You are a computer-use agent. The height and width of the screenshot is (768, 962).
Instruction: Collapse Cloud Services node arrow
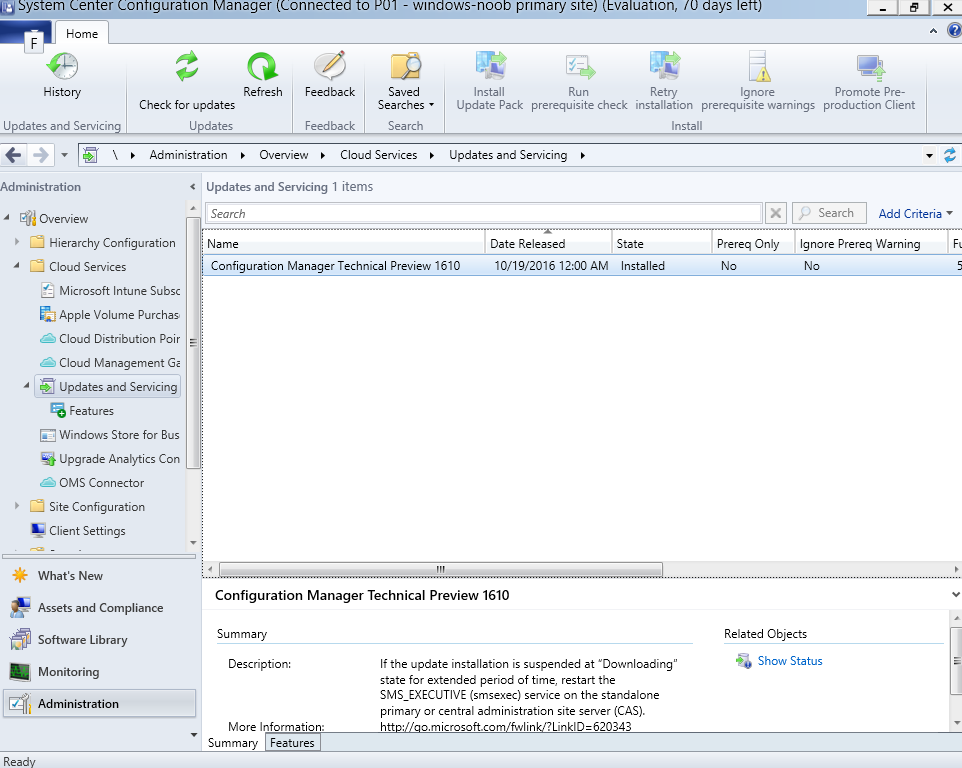click(17, 266)
